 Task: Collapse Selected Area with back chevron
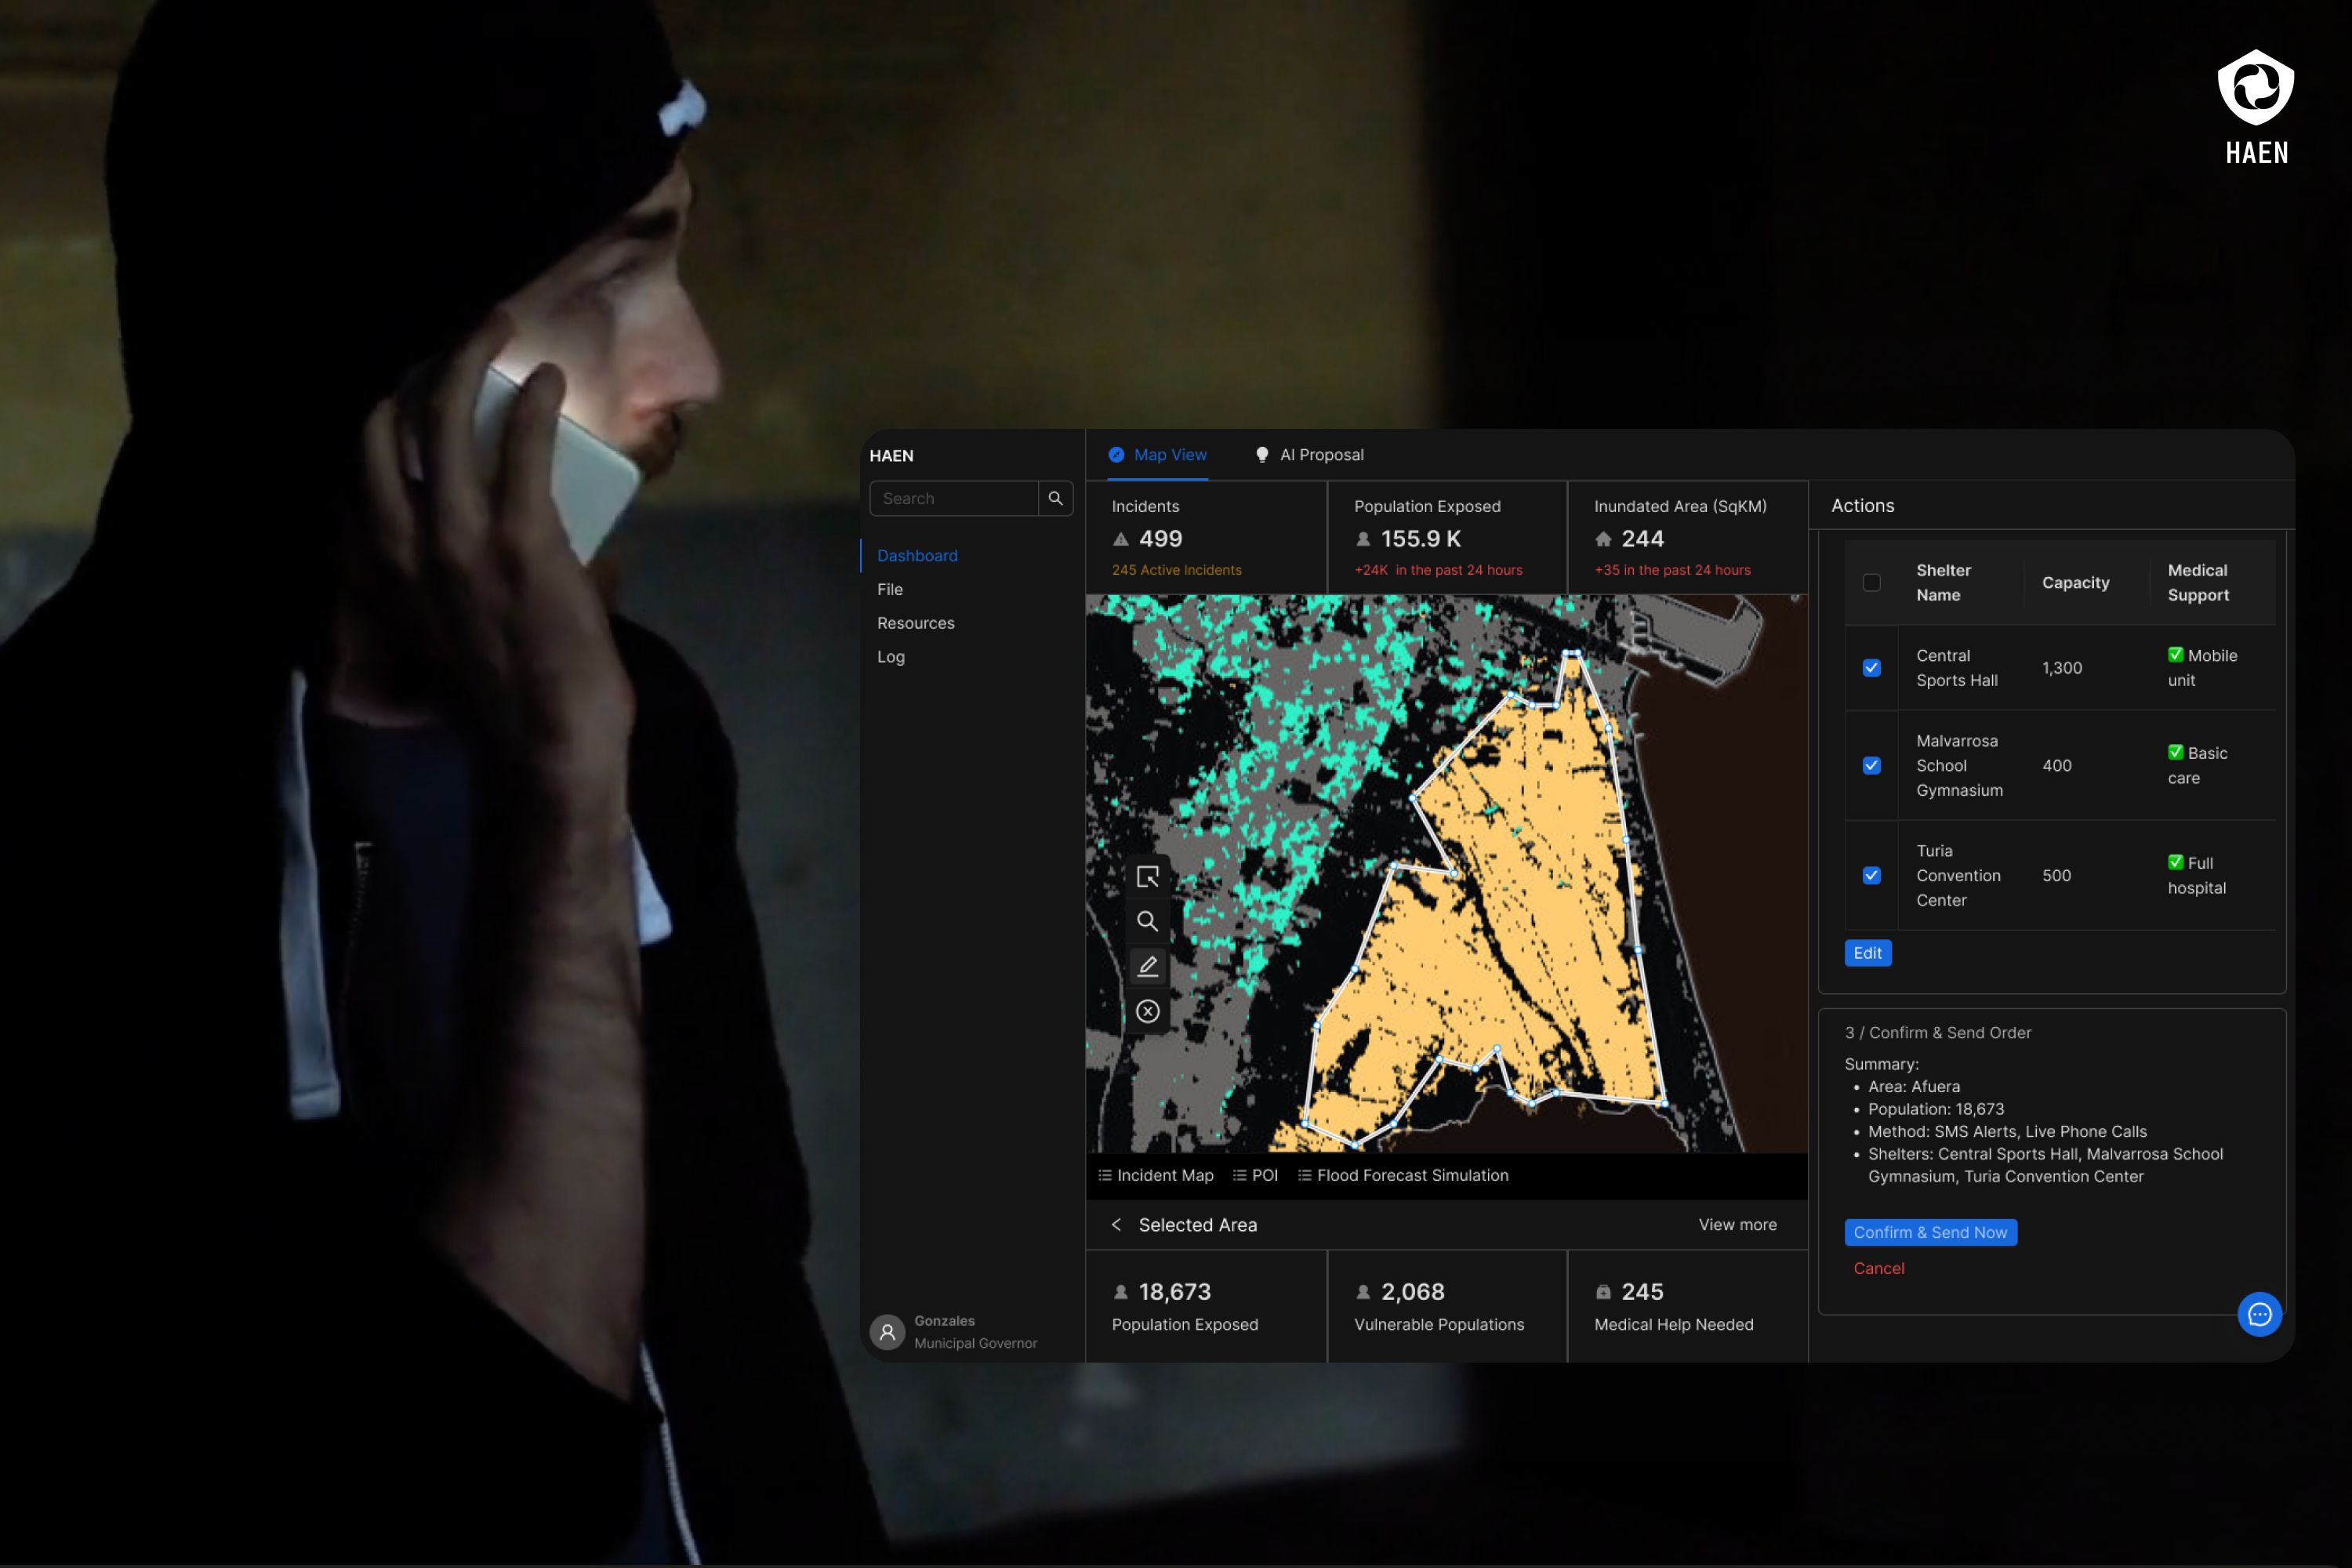[x=1116, y=1225]
